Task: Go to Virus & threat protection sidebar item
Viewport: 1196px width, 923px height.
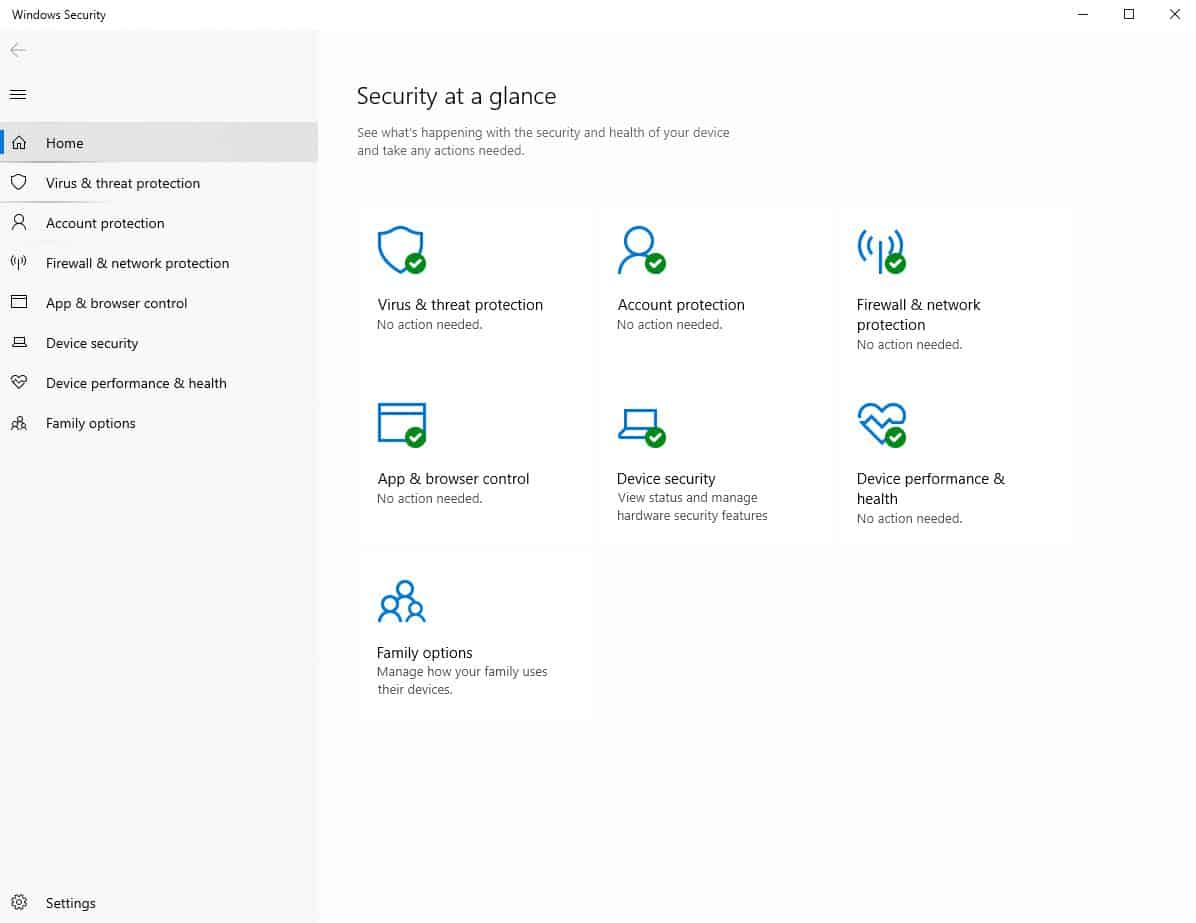Action: coord(159,182)
